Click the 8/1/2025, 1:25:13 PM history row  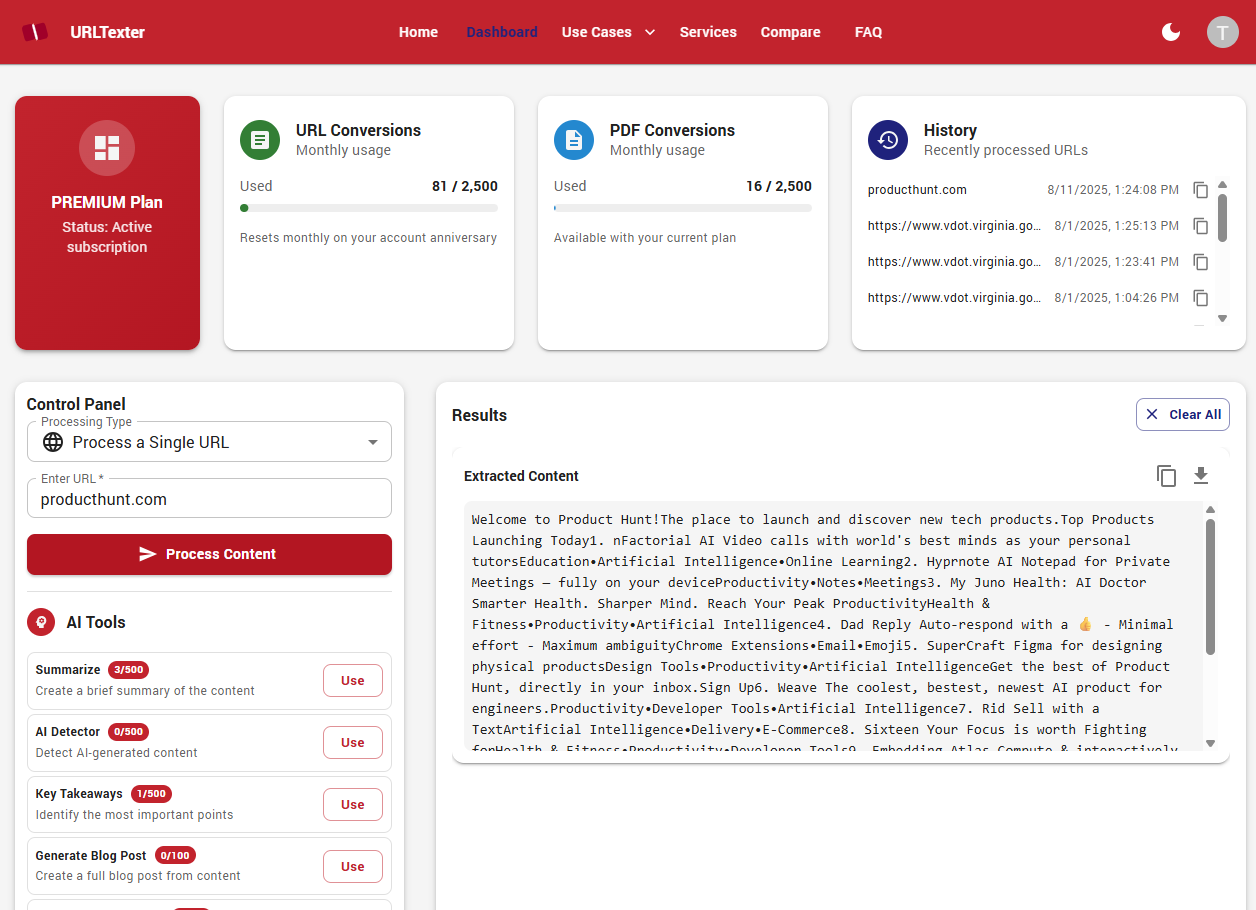pos(1040,226)
